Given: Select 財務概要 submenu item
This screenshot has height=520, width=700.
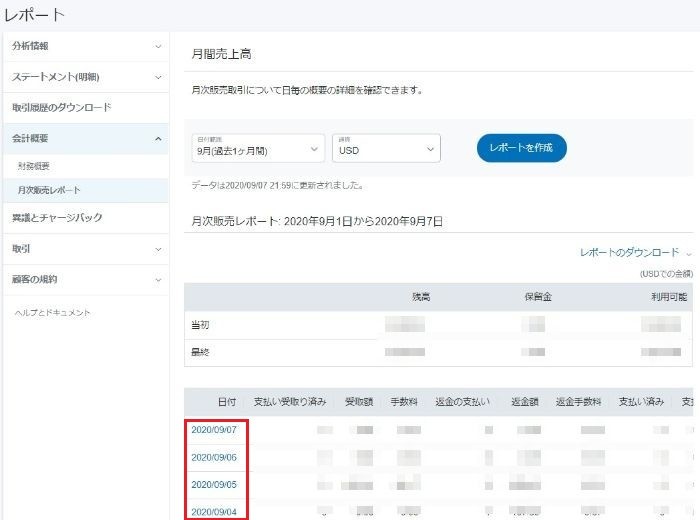Looking at the screenshot, I should (x=33, y=166).
